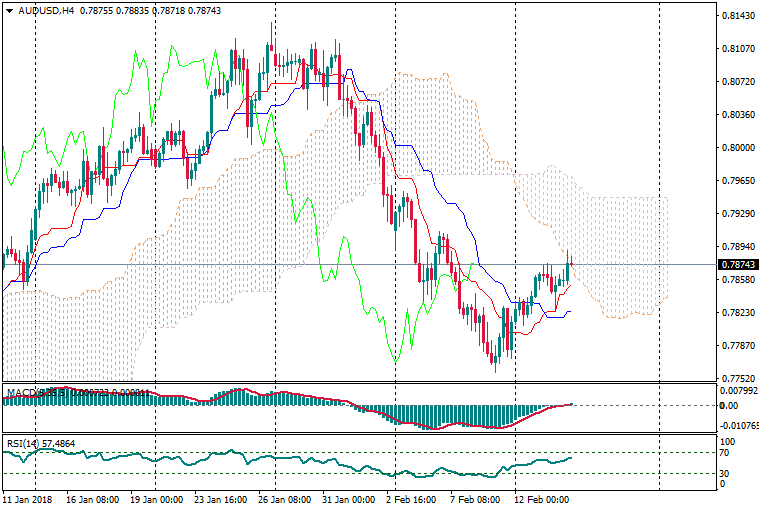This screenshot has height=511, width=759.
Task: Click the RSI 30 level scale label
Action: 726,473
